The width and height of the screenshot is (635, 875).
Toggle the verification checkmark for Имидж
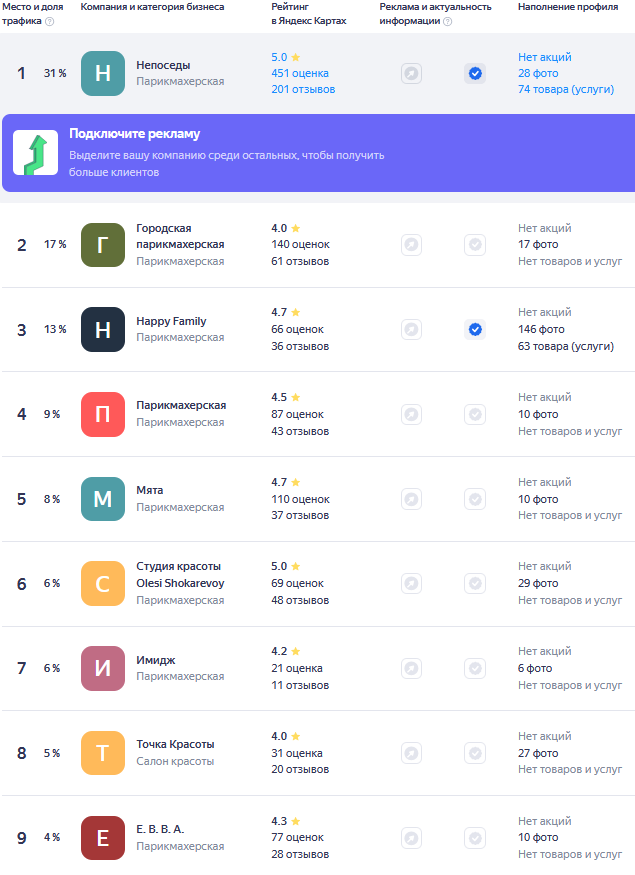pyautogui.click(x=475, y=668)
